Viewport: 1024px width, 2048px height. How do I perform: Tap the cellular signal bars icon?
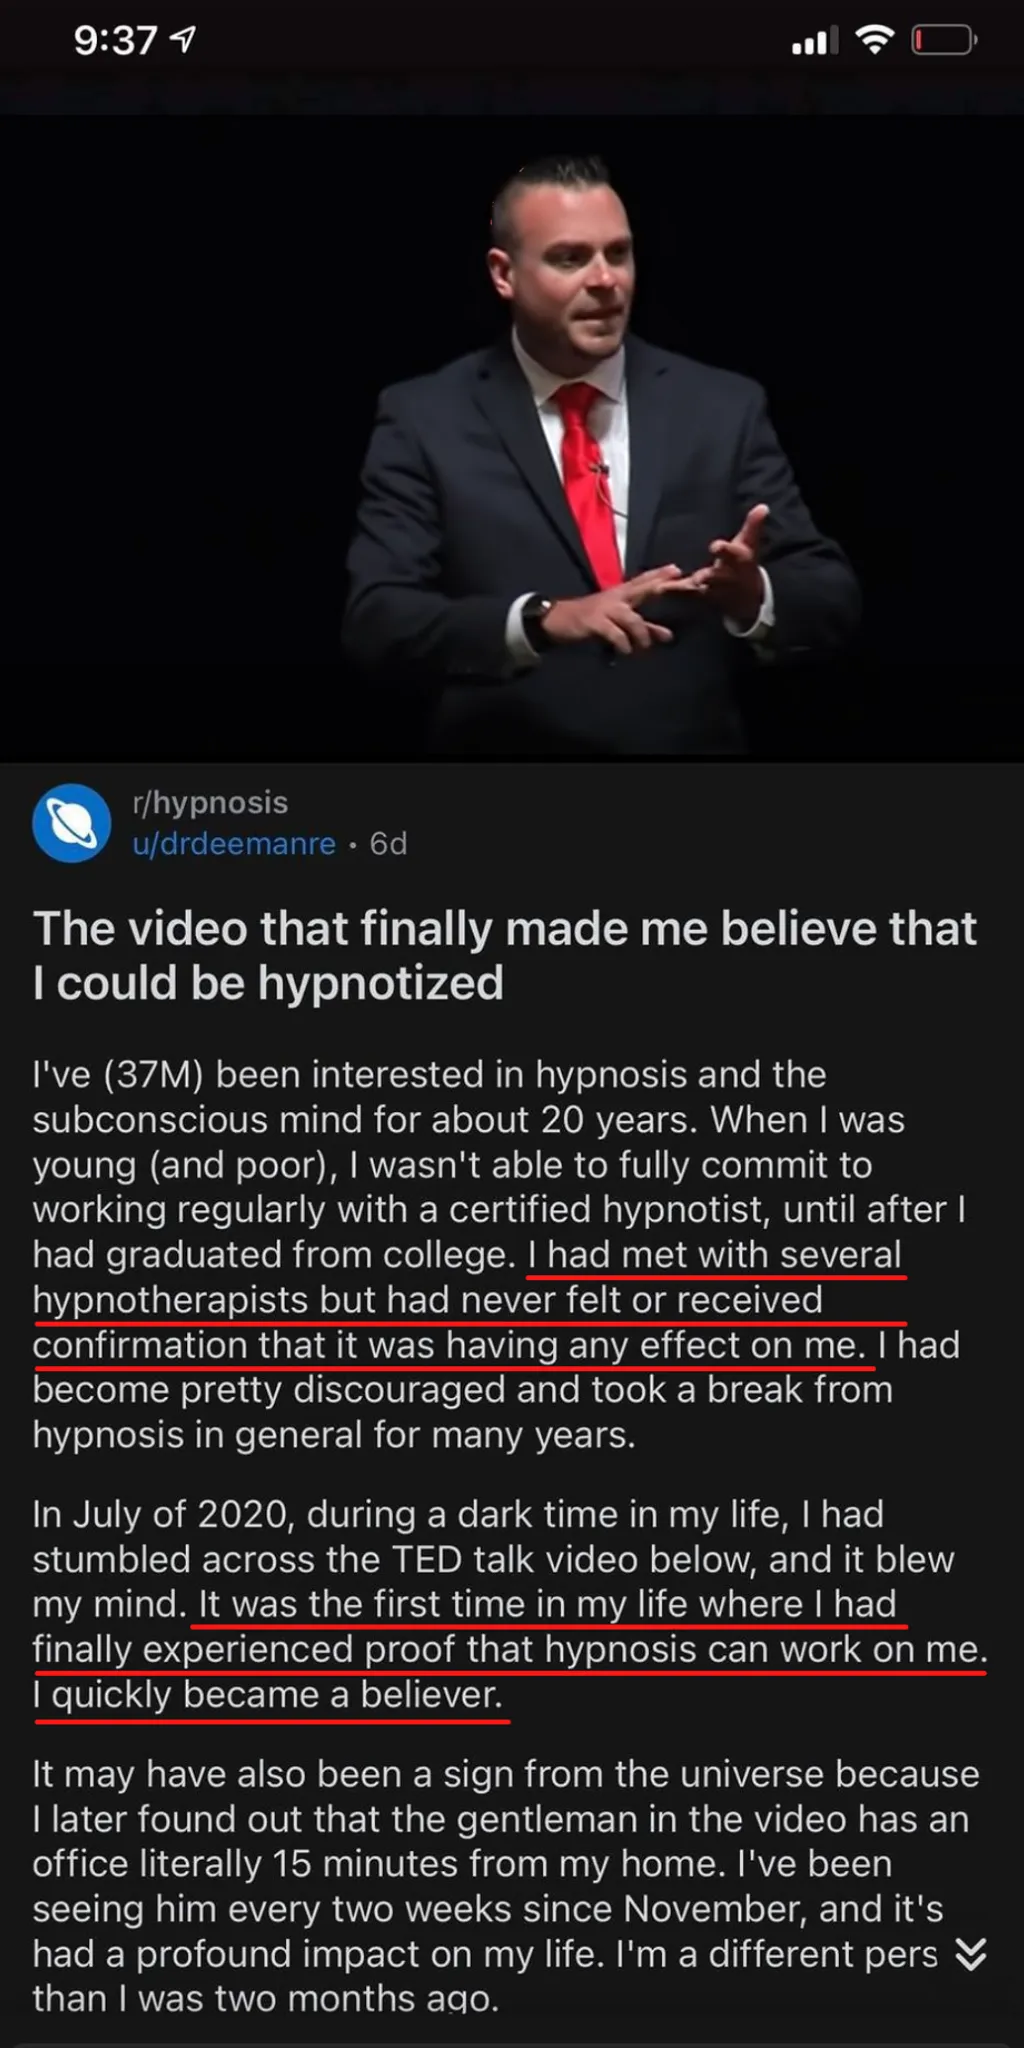pyautogui.click(x=814, y=41)
